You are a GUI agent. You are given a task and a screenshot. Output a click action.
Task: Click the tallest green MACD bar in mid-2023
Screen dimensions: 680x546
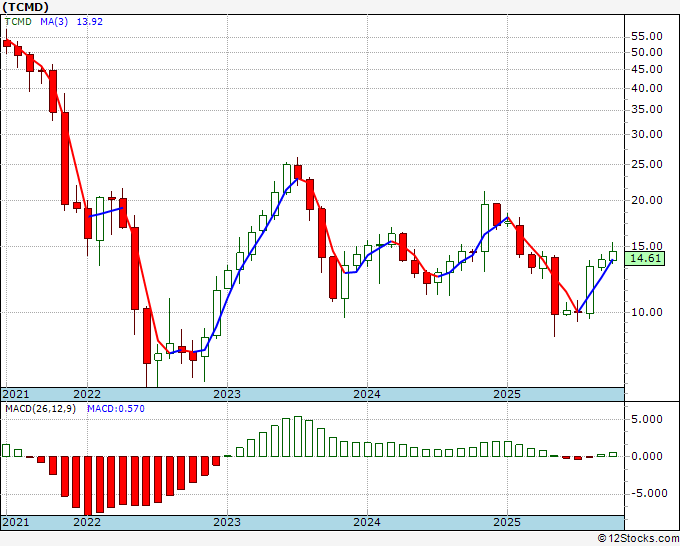[x=298, y=437]
